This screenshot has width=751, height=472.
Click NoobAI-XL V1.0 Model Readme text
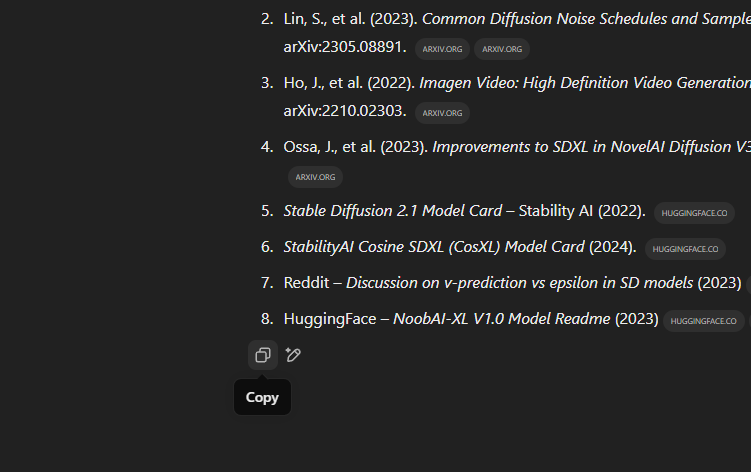coord(501,319)
